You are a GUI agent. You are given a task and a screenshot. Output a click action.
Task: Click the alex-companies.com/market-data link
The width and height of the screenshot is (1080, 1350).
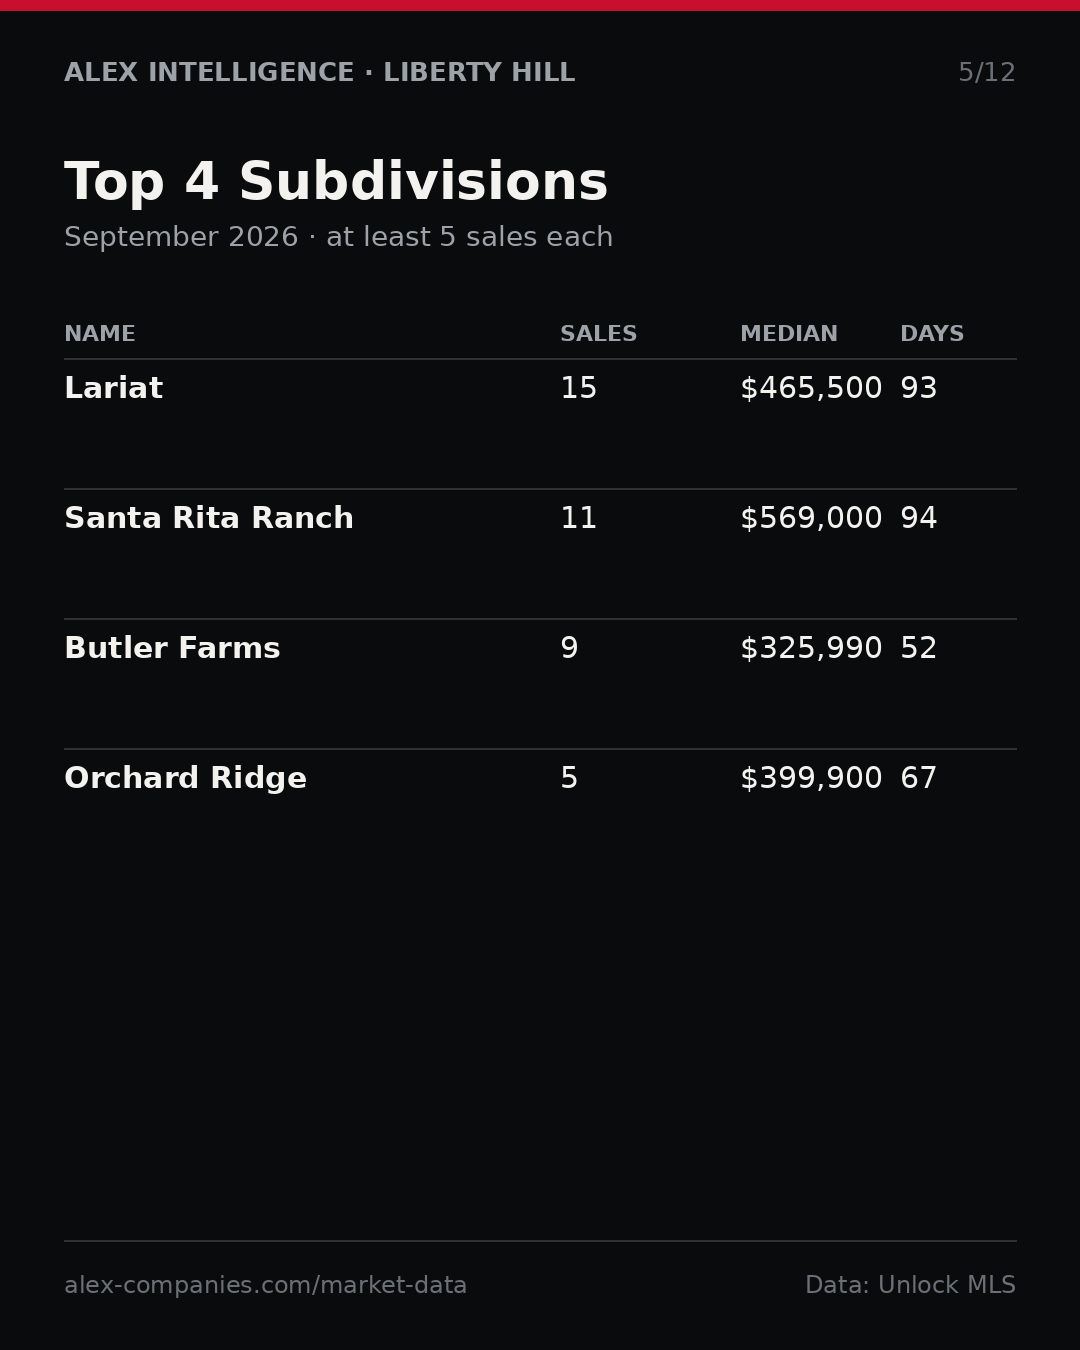[265, 1286]
